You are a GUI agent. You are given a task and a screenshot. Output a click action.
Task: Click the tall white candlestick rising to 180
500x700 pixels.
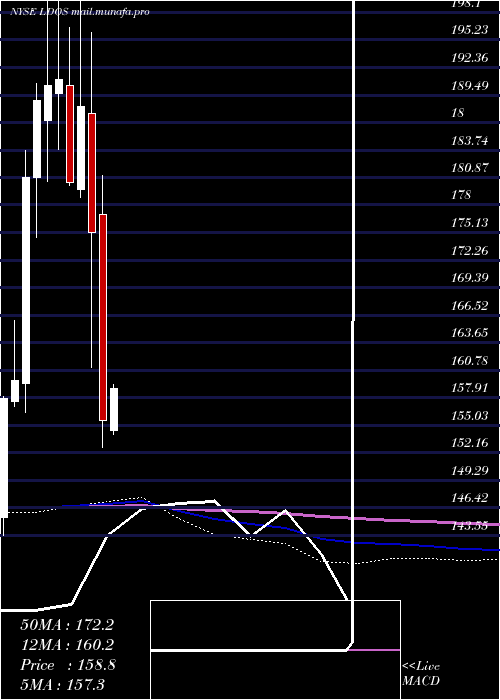coord(26,280)
